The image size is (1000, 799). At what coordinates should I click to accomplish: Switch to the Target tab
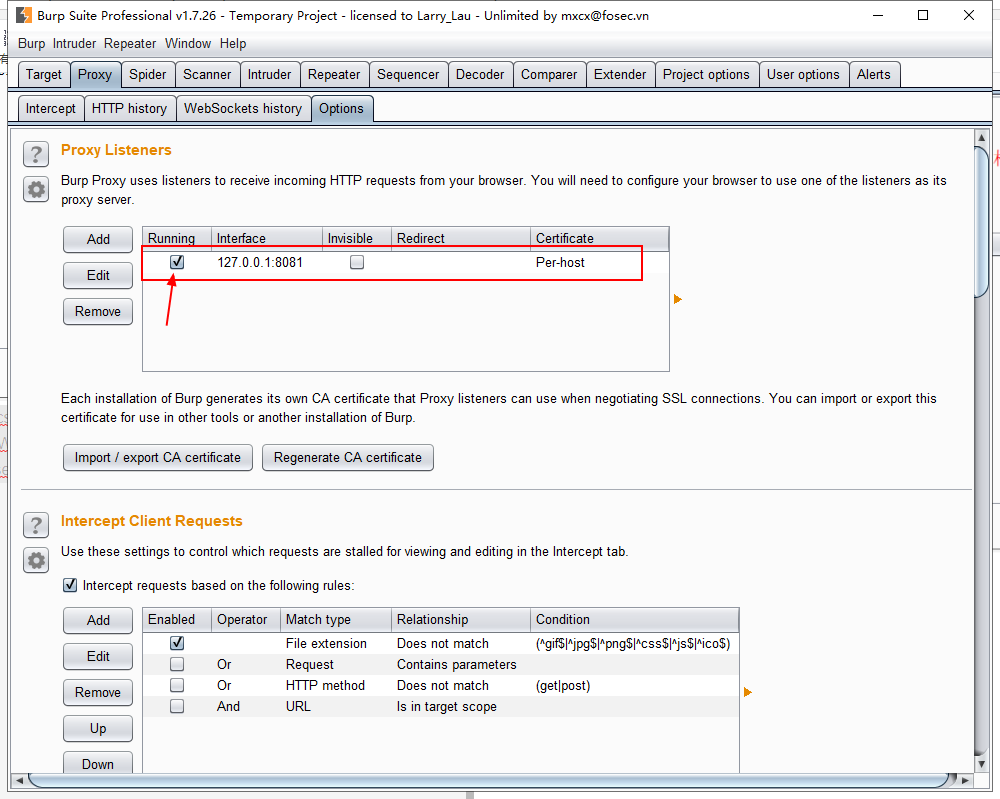(x=43, y=75)
